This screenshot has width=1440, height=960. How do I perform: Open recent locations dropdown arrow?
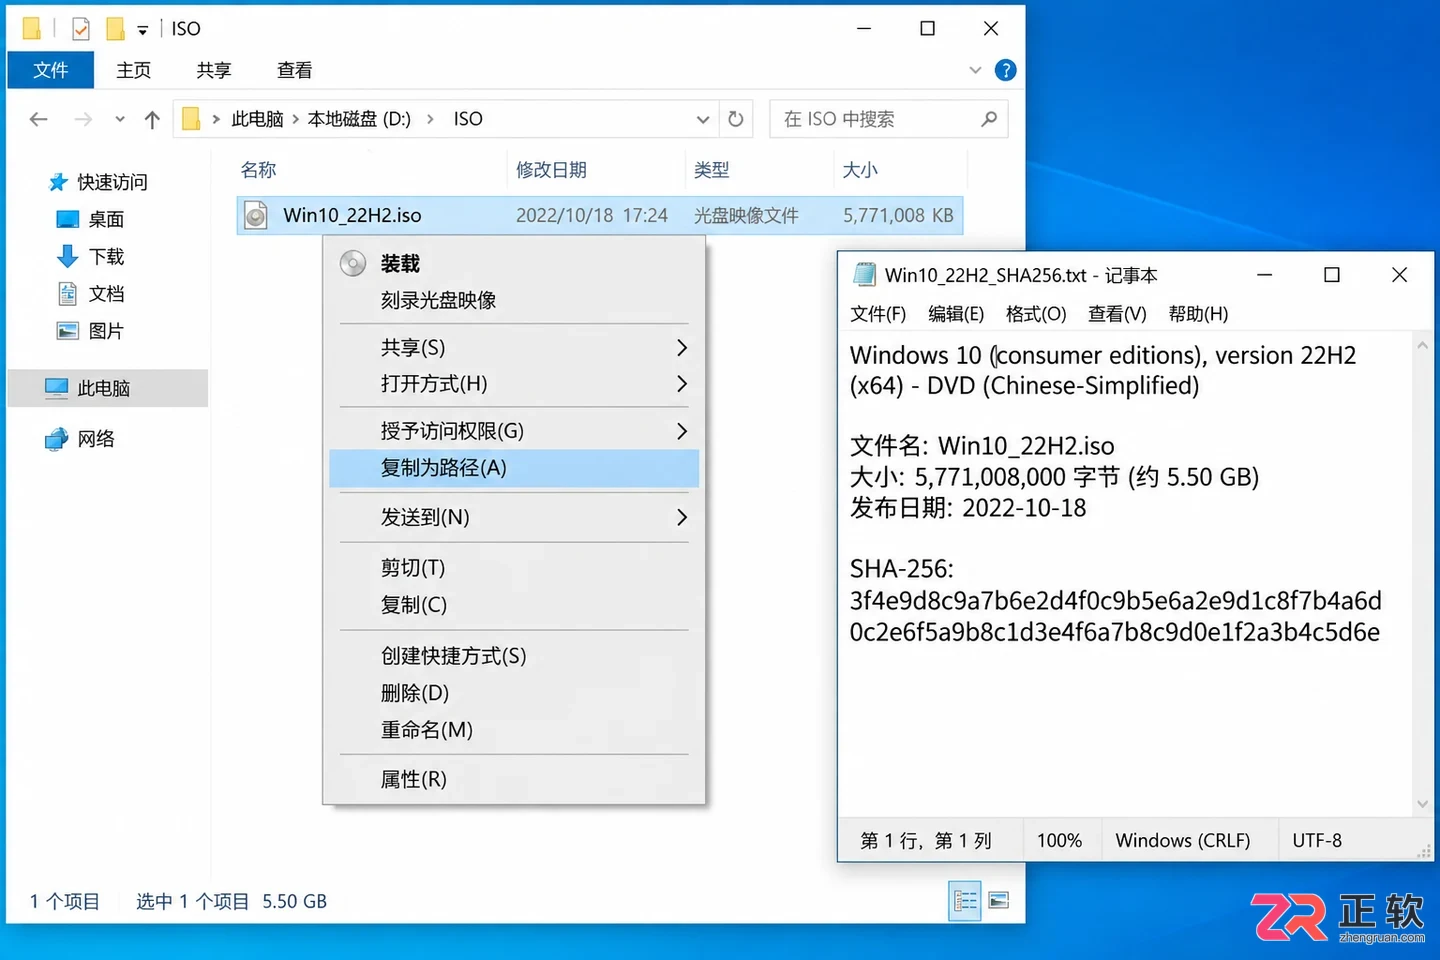pyautogui.click(x=120, y=119)
